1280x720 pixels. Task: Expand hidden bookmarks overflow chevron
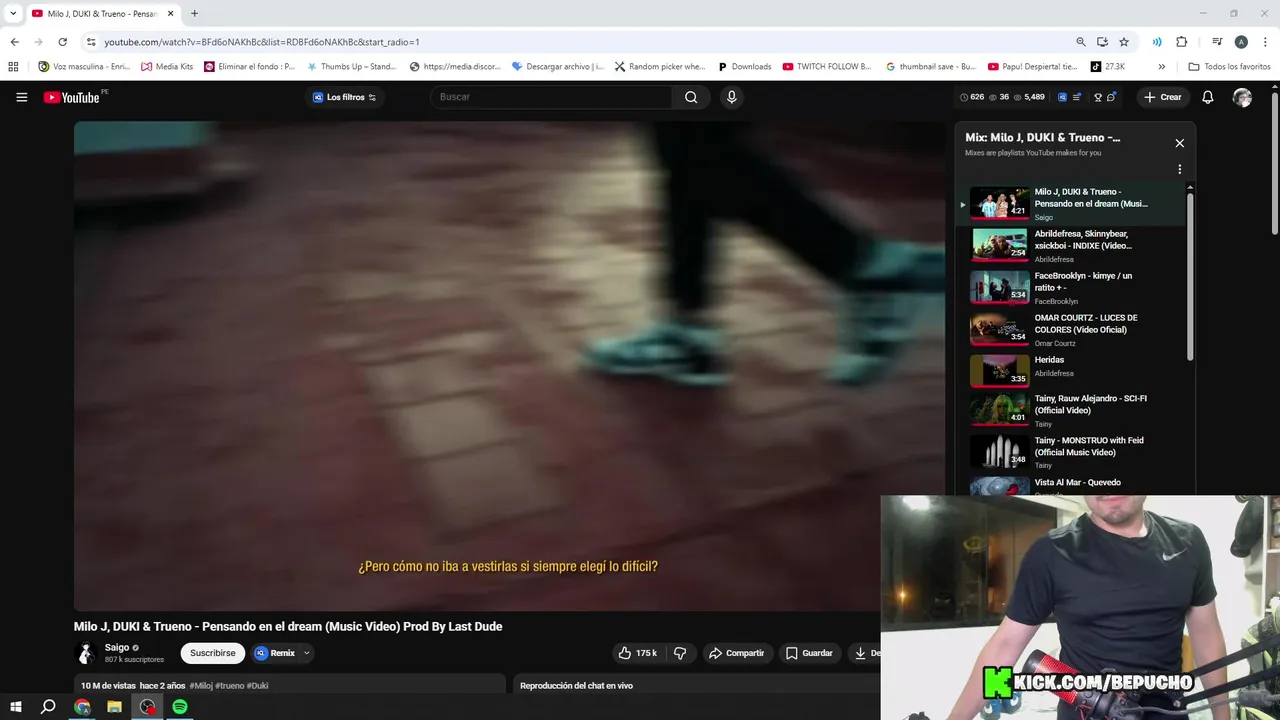(x=1161, y=67)
